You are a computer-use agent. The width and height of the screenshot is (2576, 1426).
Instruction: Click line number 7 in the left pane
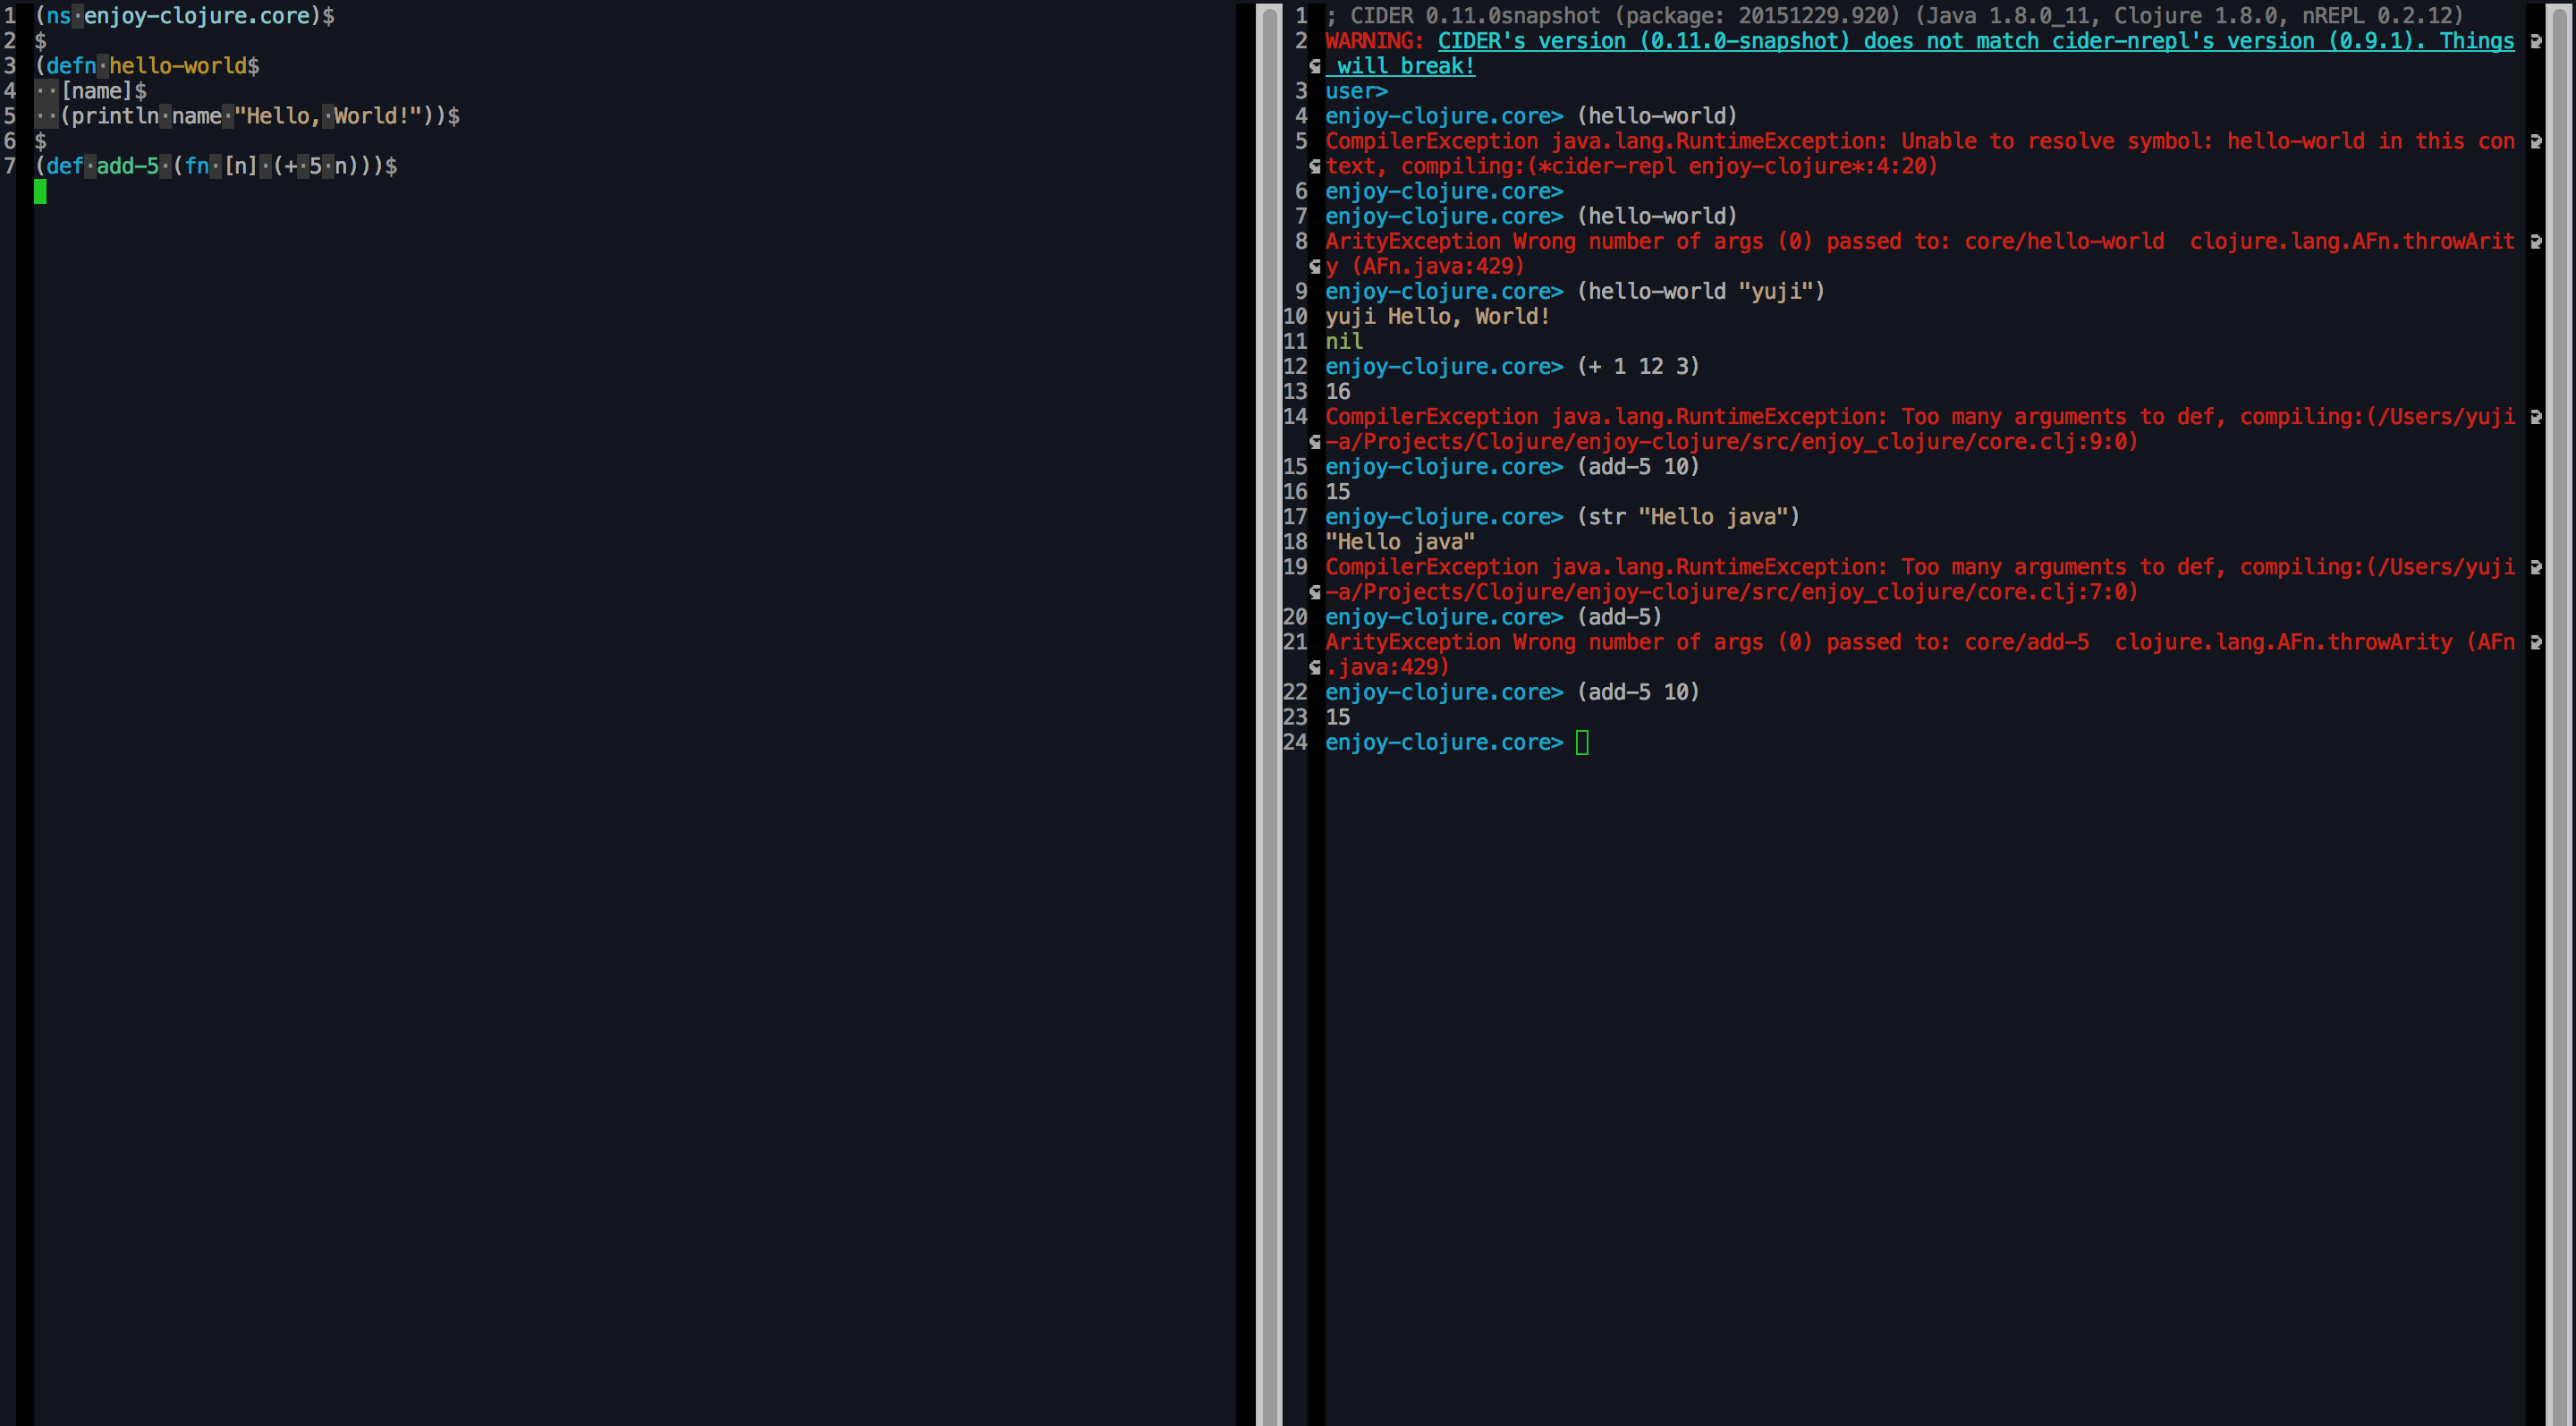click(x=10, y=167)
